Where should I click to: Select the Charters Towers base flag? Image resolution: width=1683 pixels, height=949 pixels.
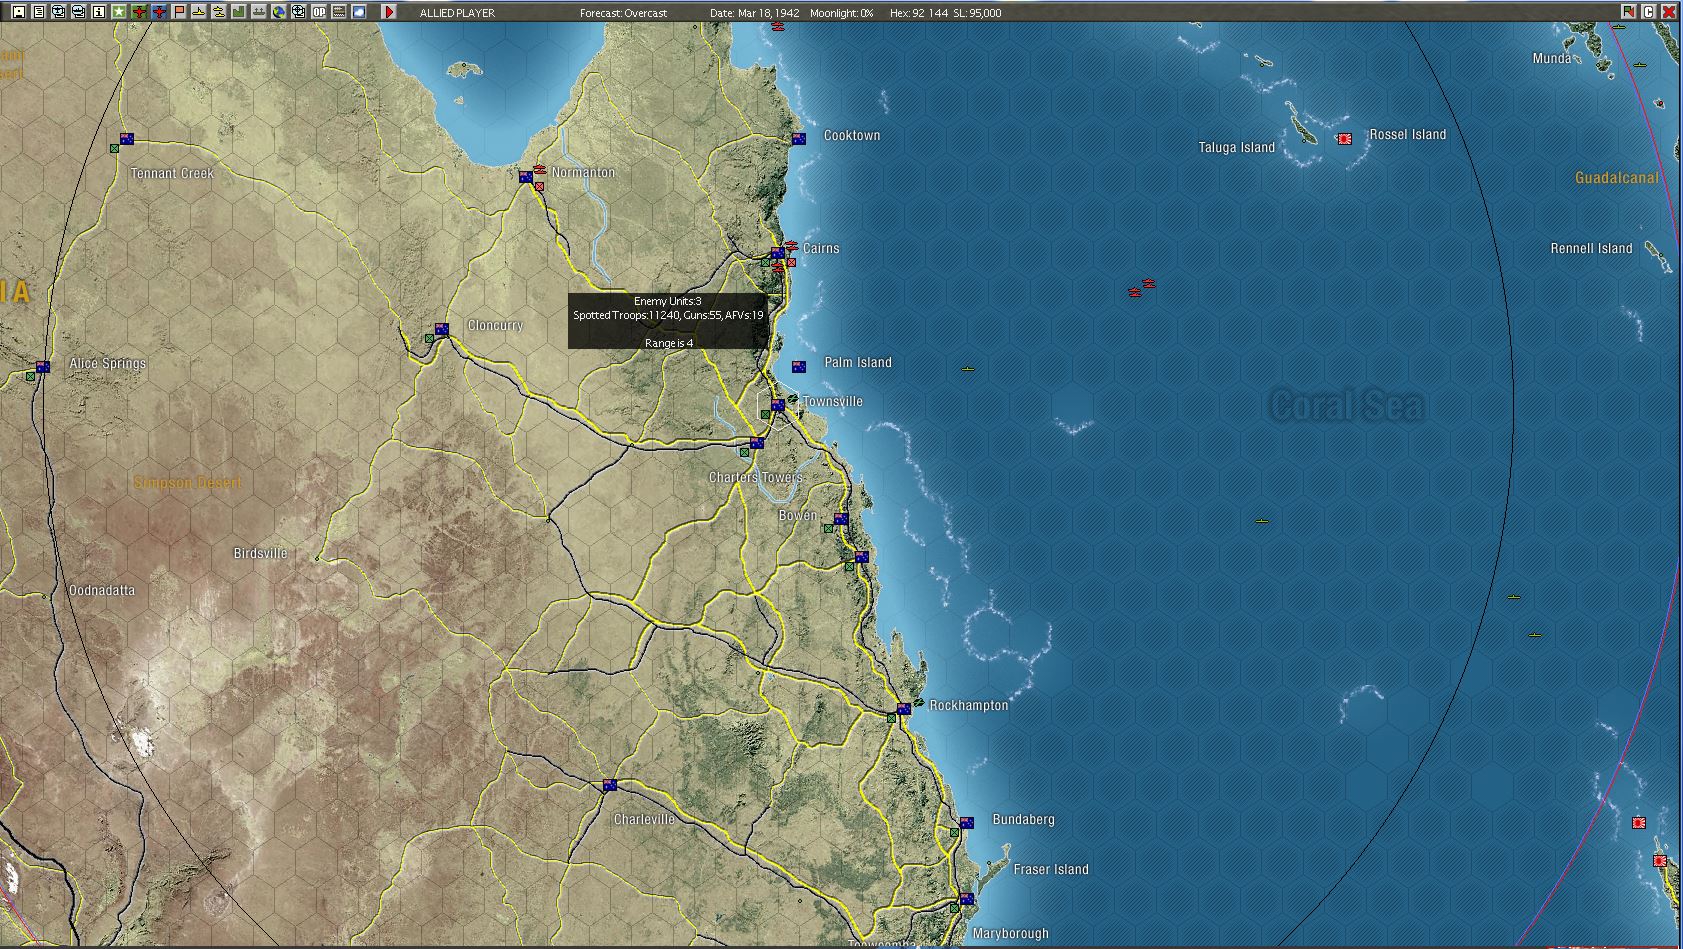pos(757,443)
